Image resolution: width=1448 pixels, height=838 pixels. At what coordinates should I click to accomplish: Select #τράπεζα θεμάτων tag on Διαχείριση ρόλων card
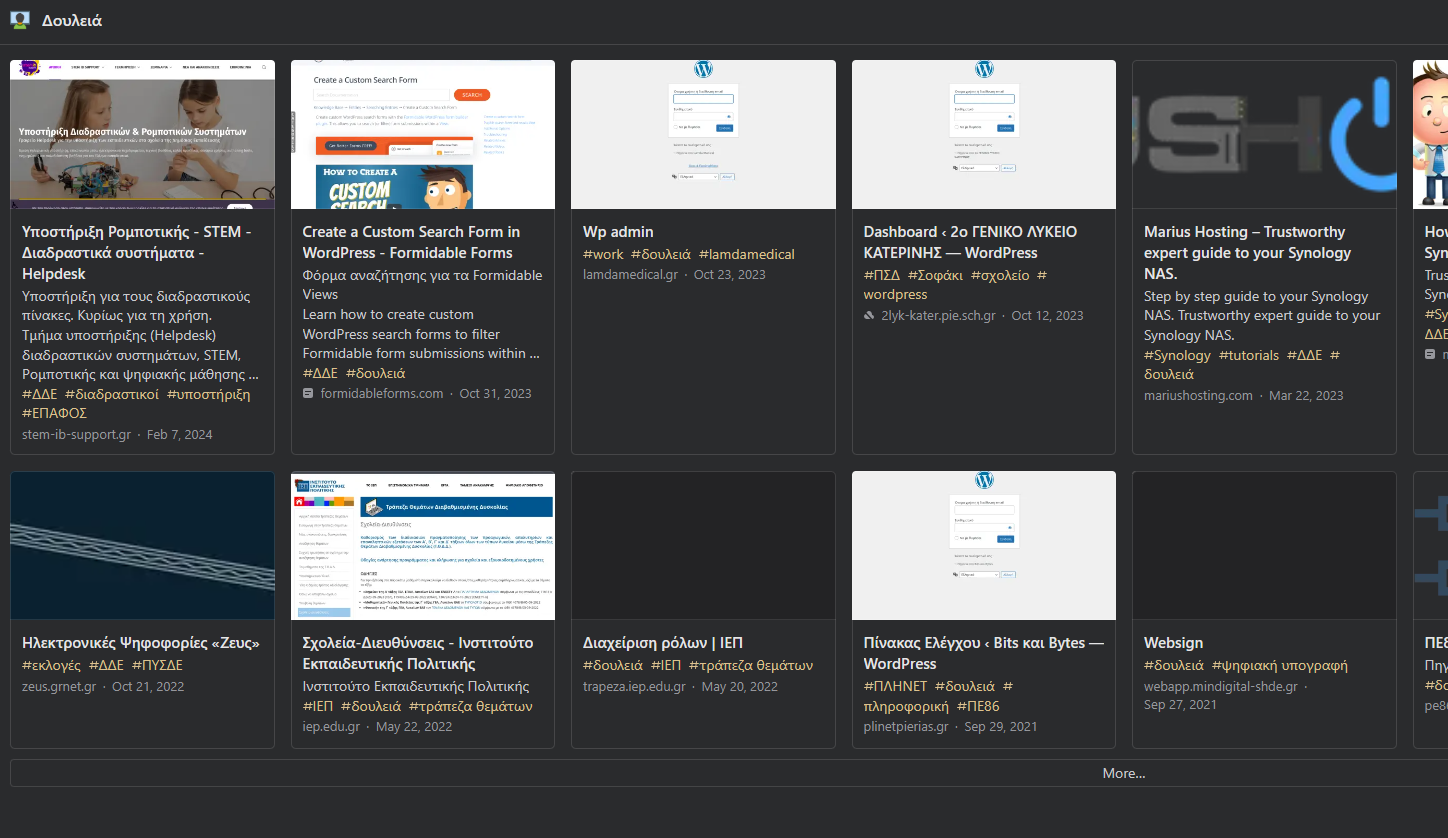click(x=751, y=665)
